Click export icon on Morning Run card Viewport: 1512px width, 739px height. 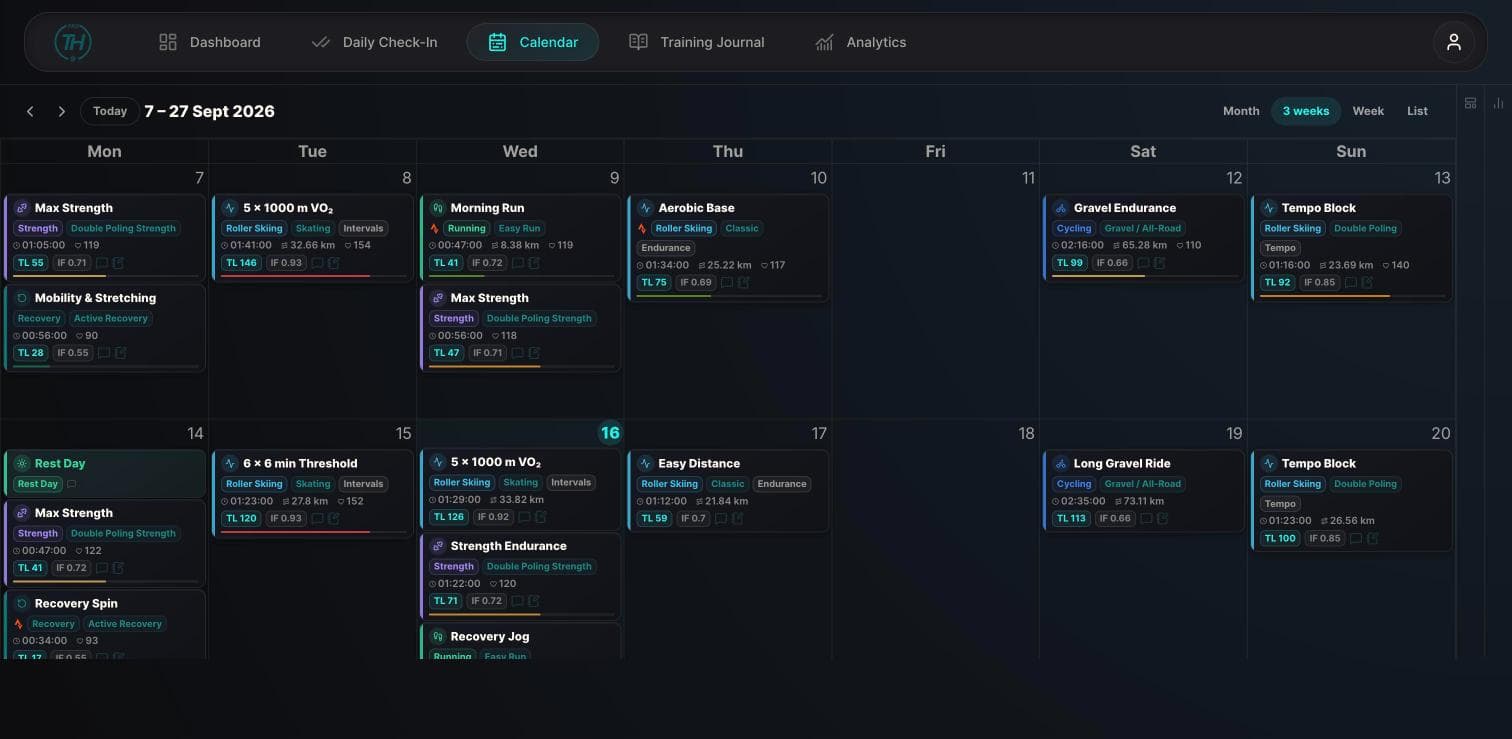(534, 263)
